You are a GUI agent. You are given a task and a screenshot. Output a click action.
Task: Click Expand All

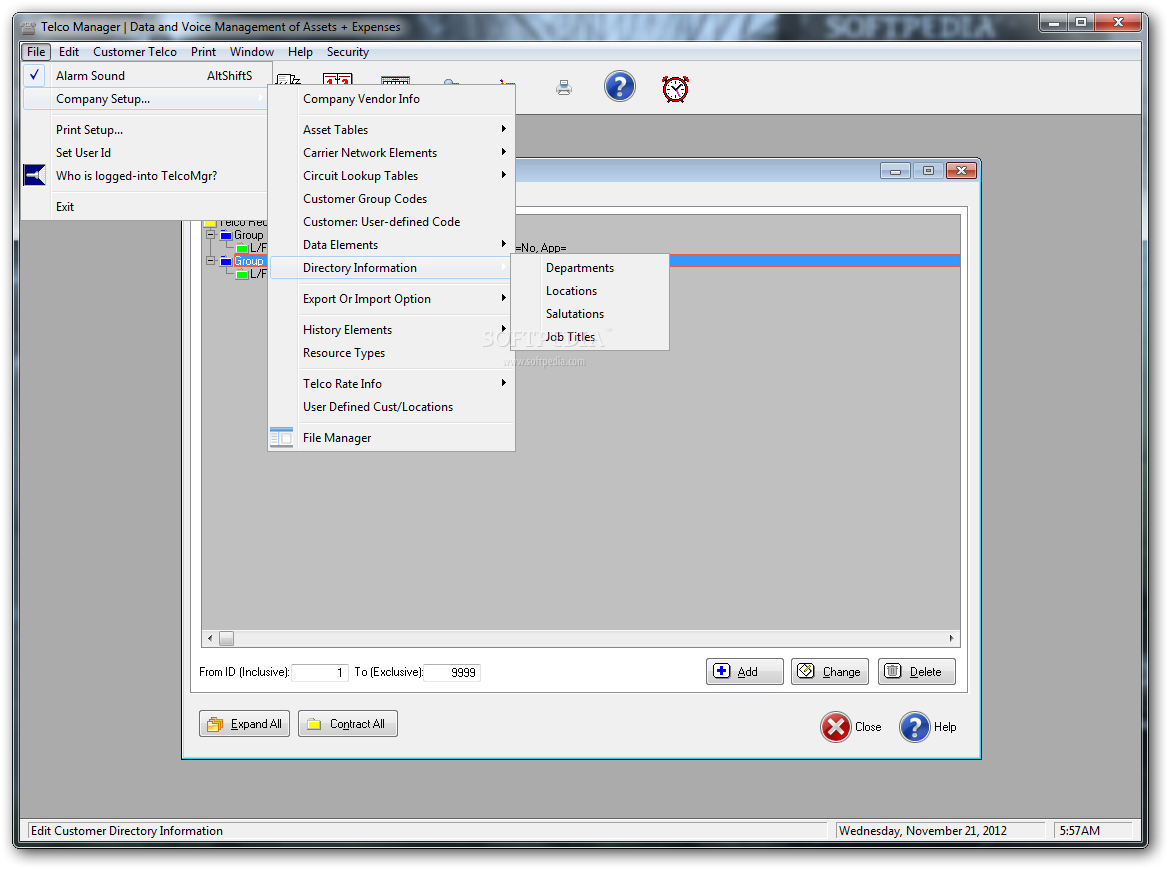(244, 724)
